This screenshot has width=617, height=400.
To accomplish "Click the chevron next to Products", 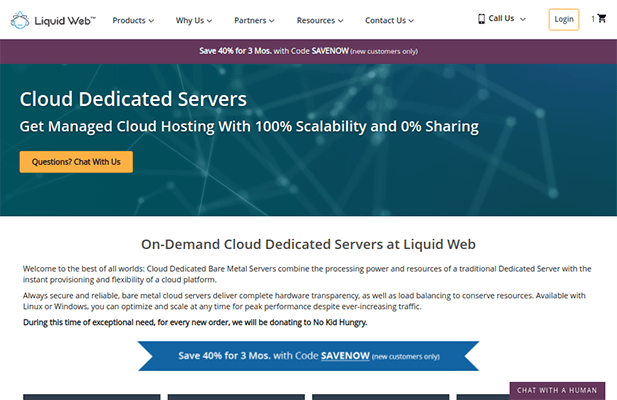I will [151, 21].
